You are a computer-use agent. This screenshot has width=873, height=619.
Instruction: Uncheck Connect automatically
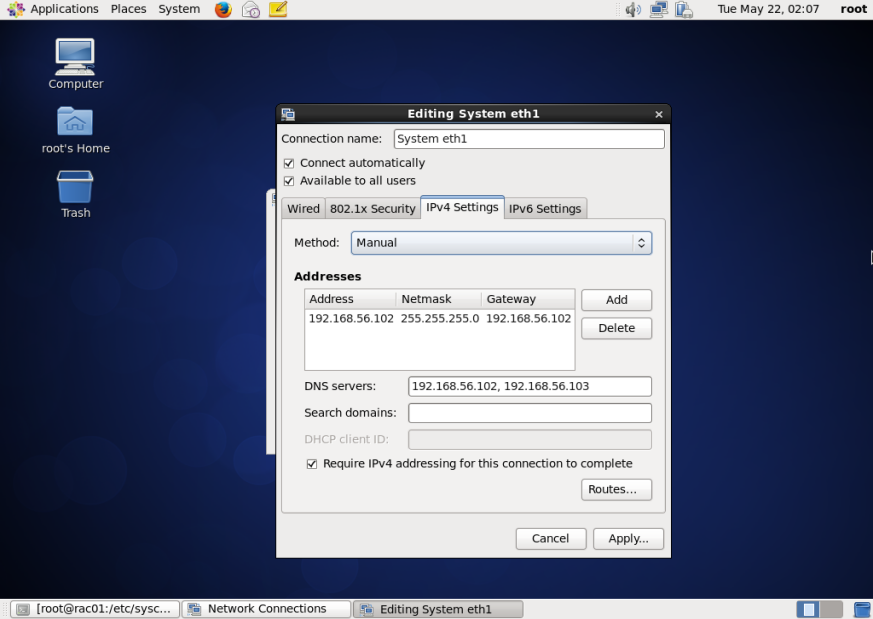[289, 163]
